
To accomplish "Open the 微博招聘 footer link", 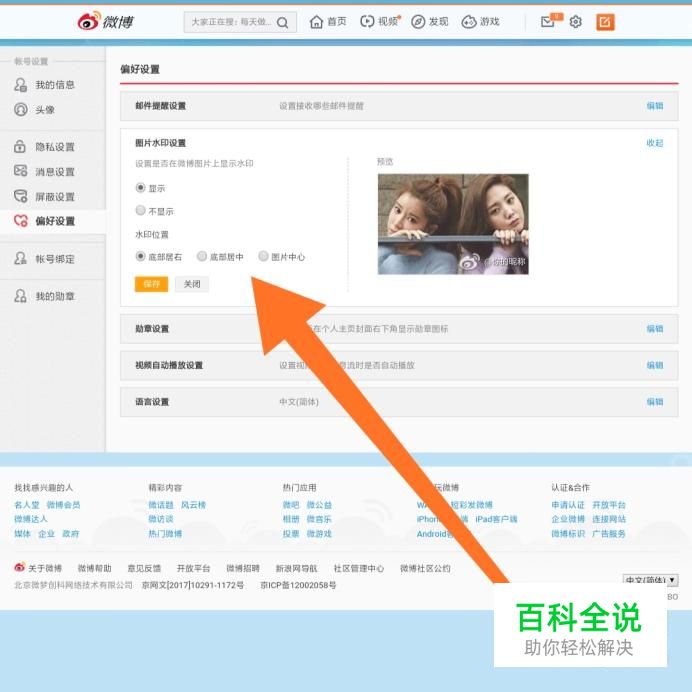I will point(243,568).
